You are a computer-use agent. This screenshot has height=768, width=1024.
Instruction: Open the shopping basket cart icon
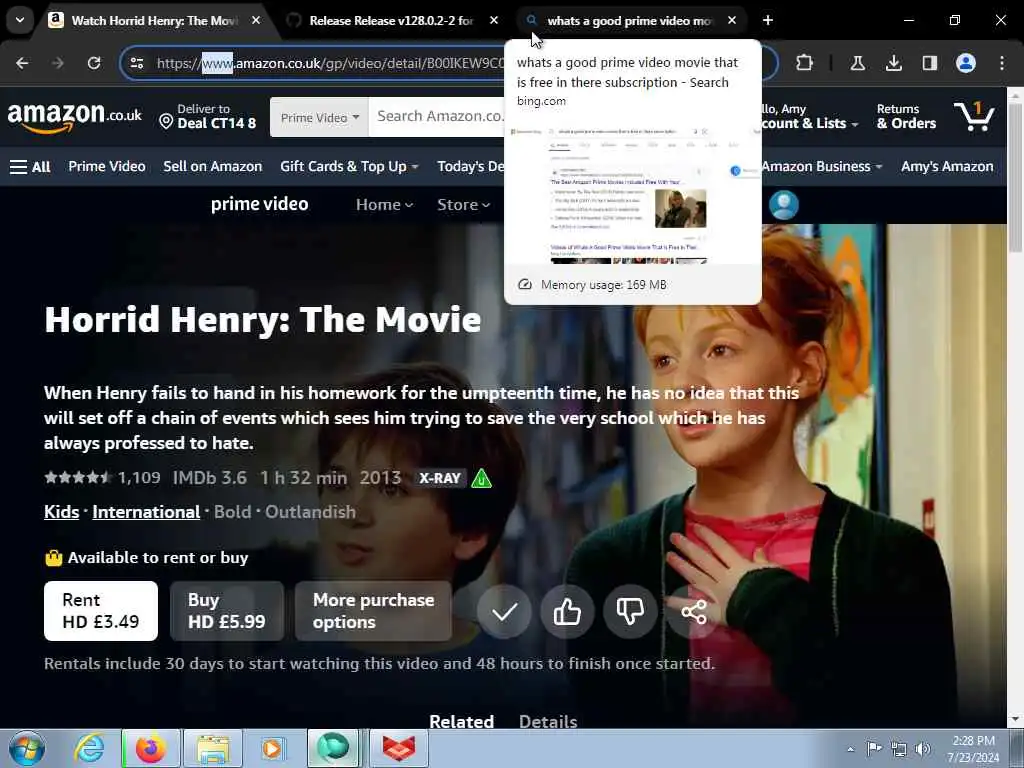pyautogui.click(x=974, y=116)
